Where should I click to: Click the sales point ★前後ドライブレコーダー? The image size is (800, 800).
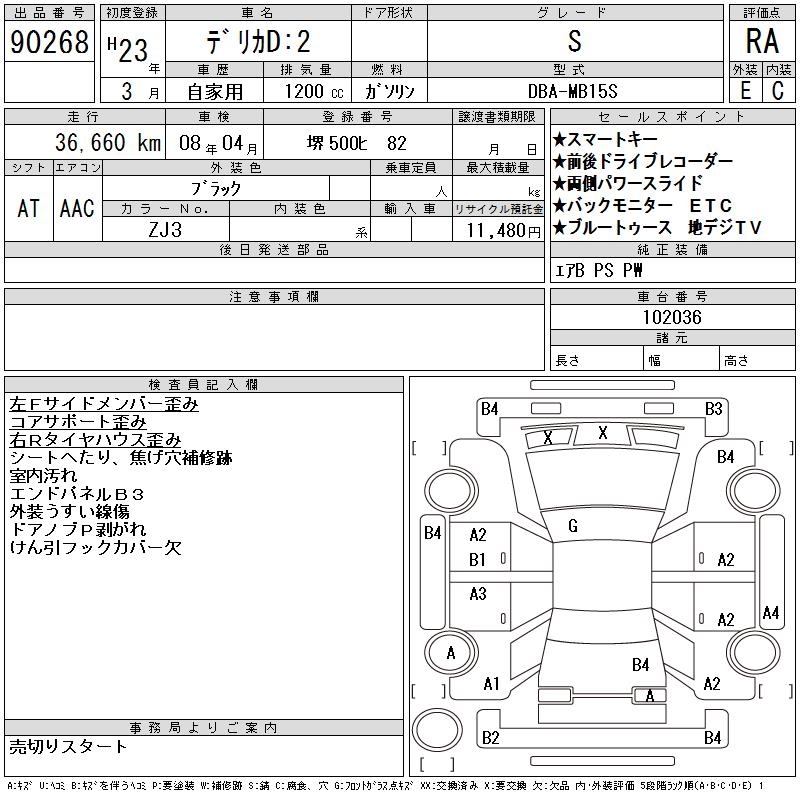[643, 161]
